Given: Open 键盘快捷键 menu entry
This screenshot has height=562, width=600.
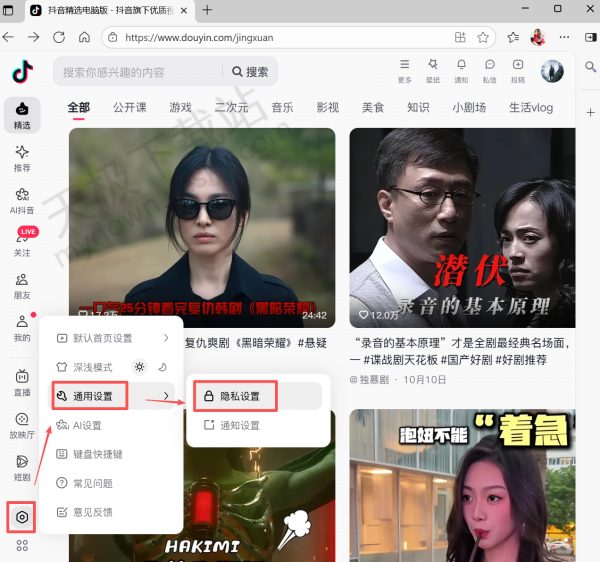Looking at the screenshot, I should pos(97,454).
